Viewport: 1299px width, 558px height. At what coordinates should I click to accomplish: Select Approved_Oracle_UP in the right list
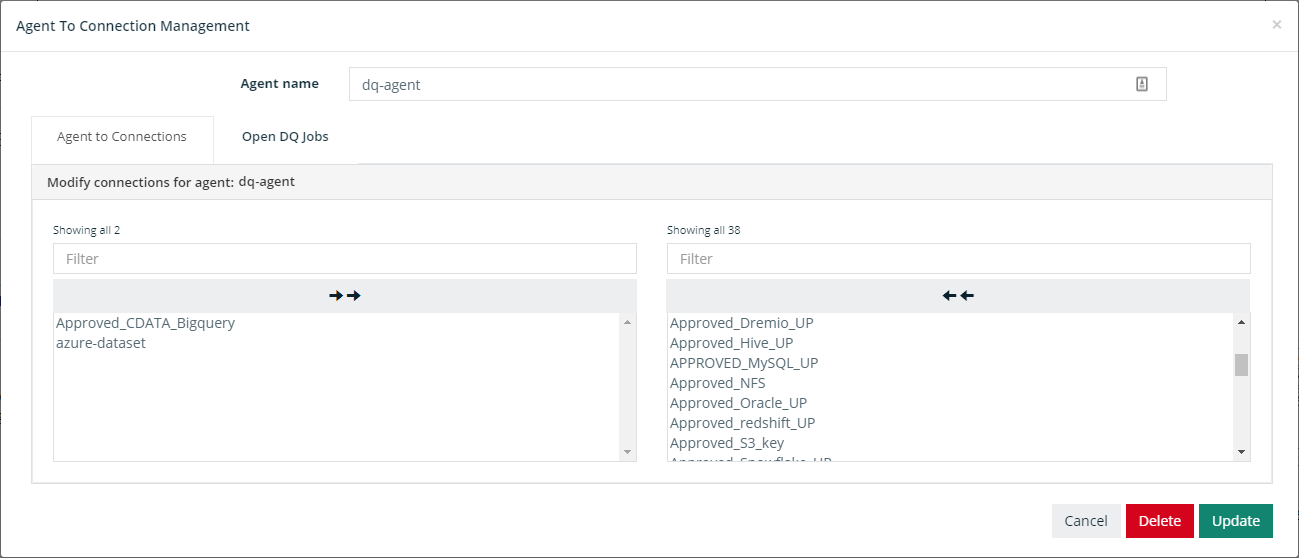[x=738, y=403]
